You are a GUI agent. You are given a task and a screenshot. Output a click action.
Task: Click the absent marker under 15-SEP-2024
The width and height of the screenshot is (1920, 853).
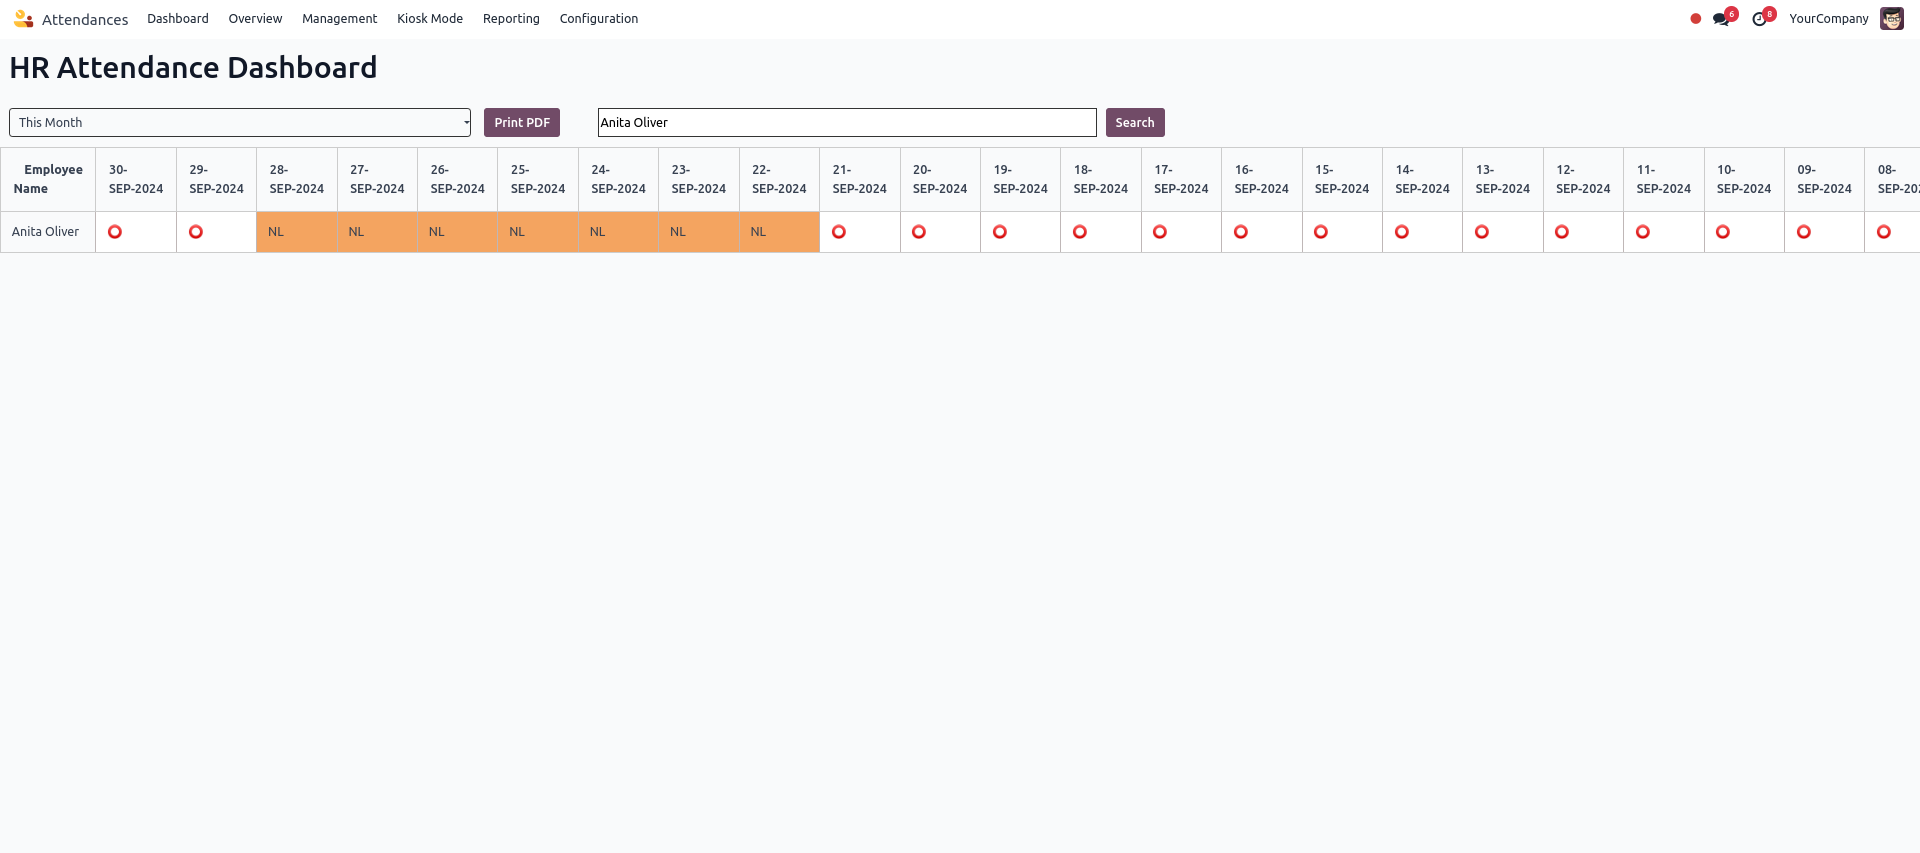click(x=1321, y=232)
